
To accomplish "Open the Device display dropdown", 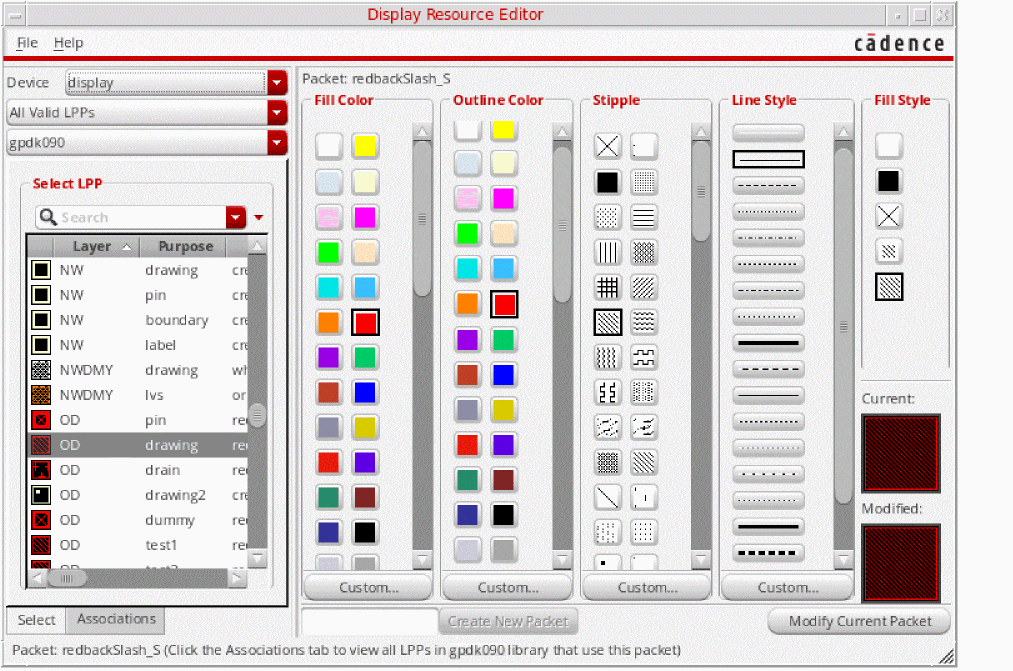I will pyautogui.click(x=277, y=83).
